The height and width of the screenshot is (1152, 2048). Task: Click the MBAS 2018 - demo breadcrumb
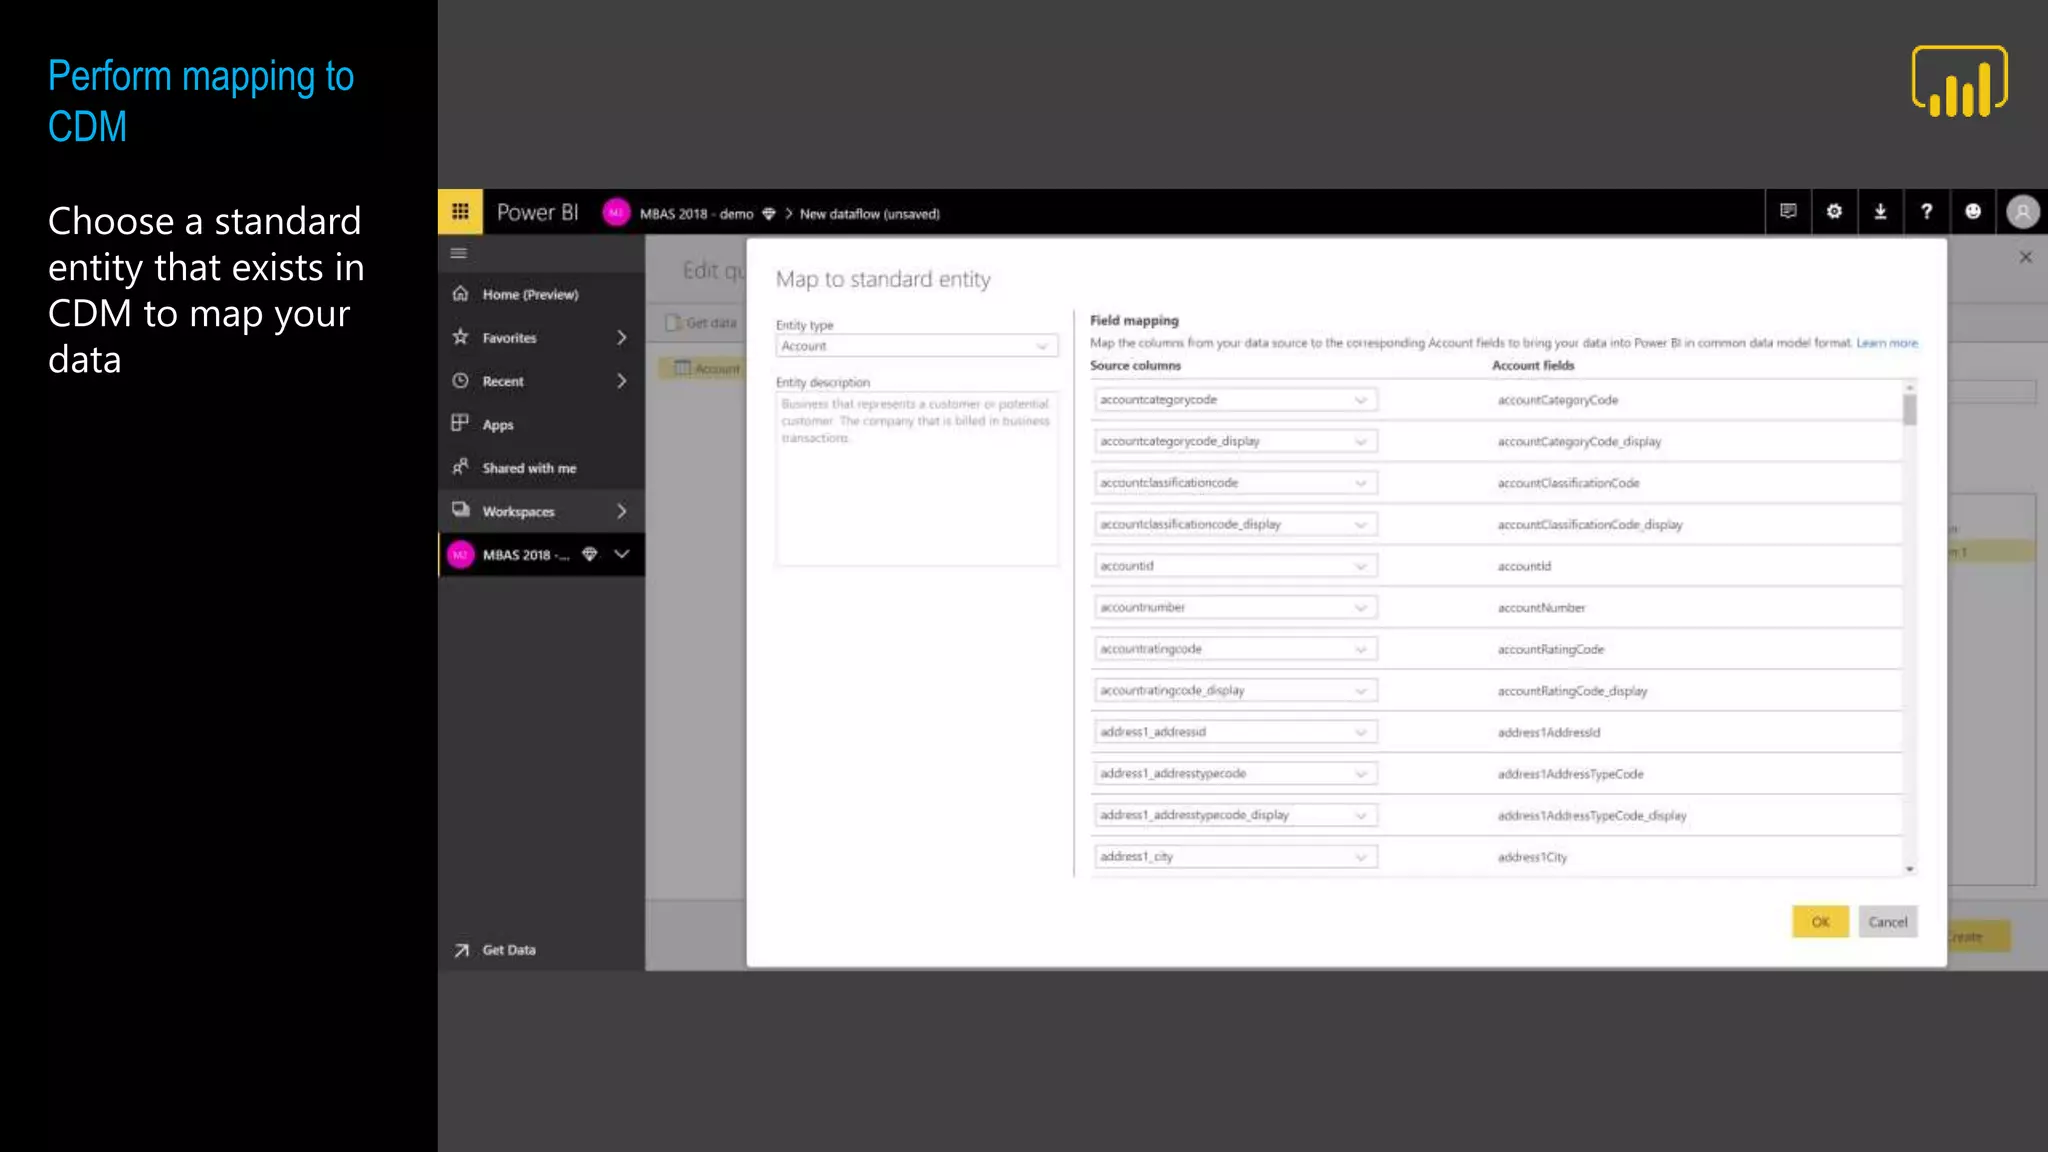tap(696, 214)
